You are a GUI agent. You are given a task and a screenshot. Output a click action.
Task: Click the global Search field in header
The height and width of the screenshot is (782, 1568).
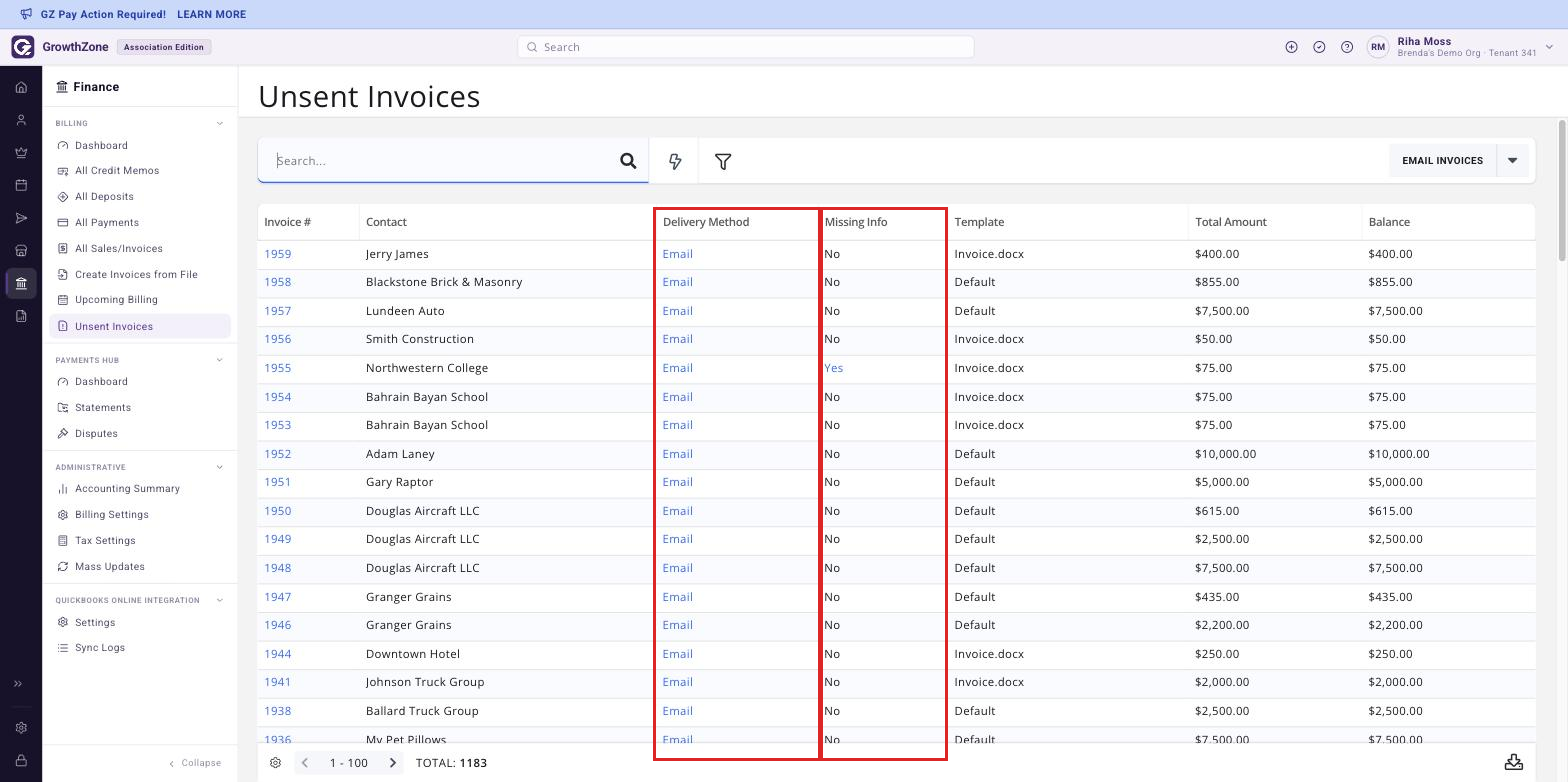pos(746,47)
